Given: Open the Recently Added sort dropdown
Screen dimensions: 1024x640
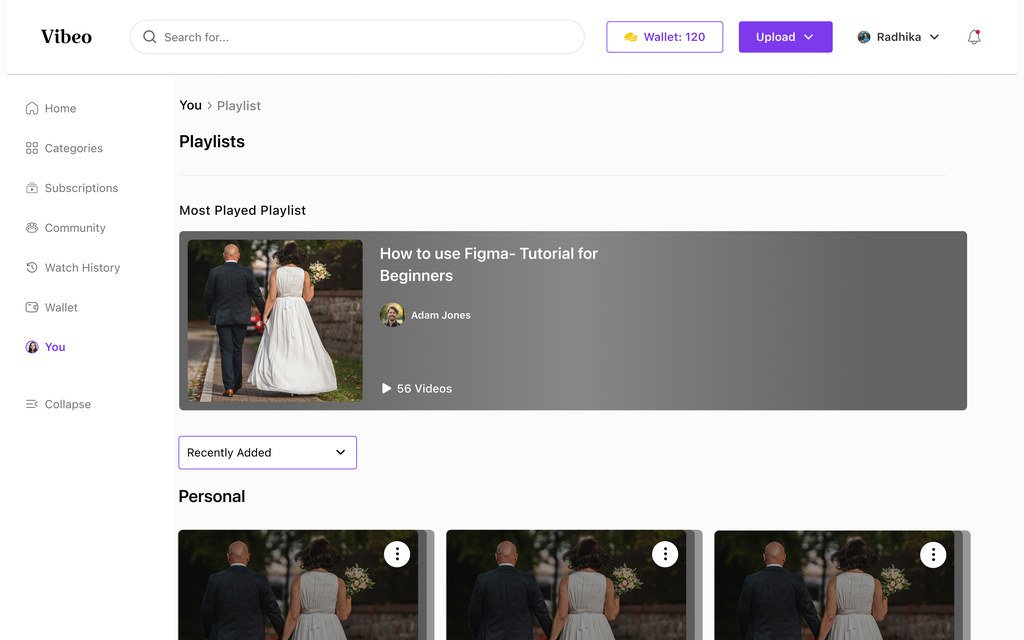Looking at the screenshot, I should [267, 453].
